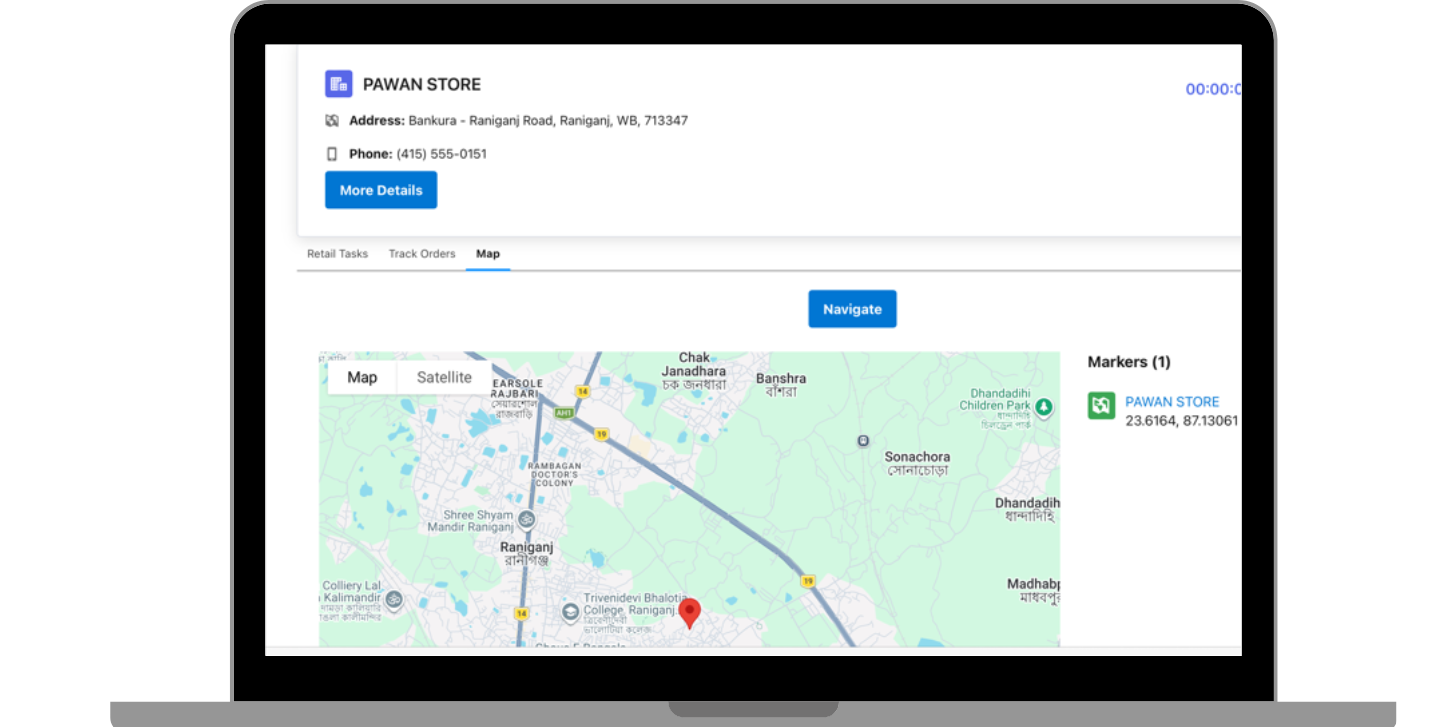
Task: Click the Banshra map label
Action: [x=781, y=385]
